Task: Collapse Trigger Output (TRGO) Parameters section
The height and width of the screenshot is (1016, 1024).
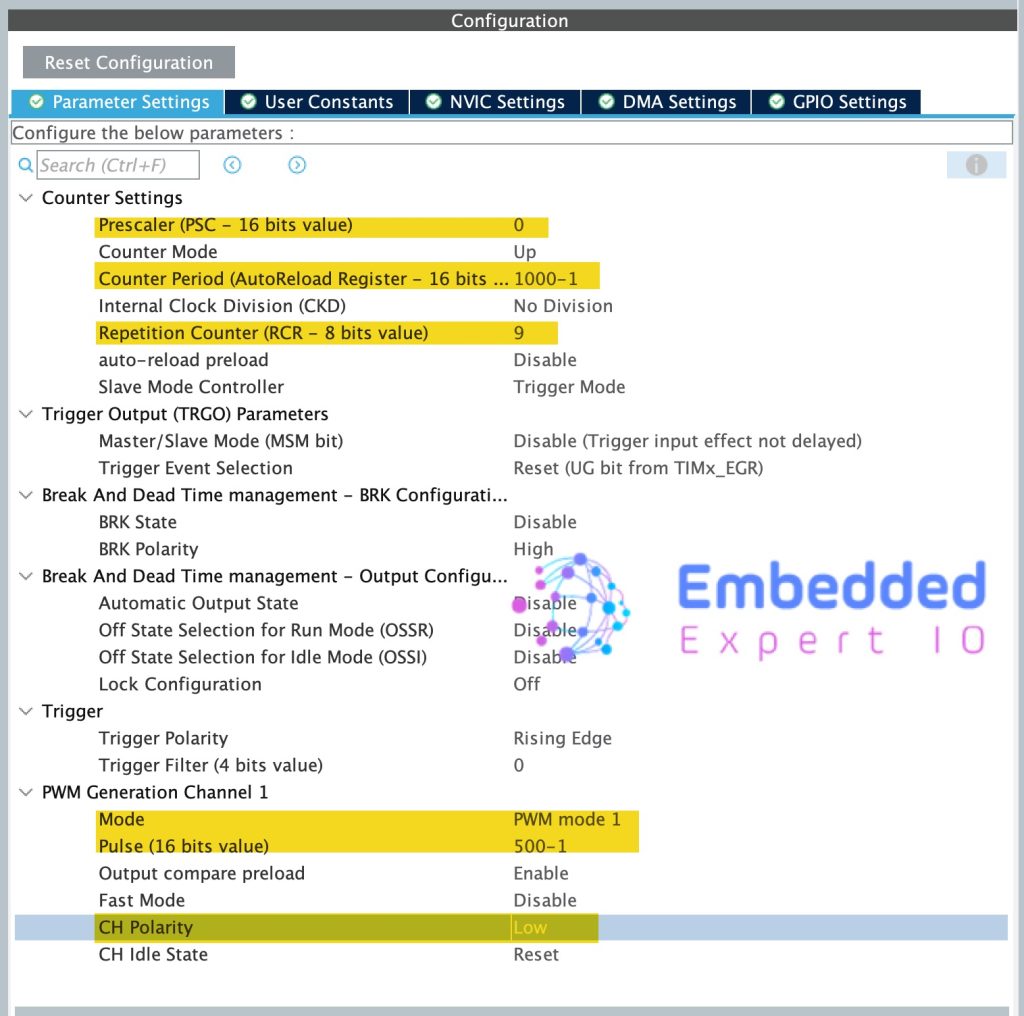Action: pos(25,414)
